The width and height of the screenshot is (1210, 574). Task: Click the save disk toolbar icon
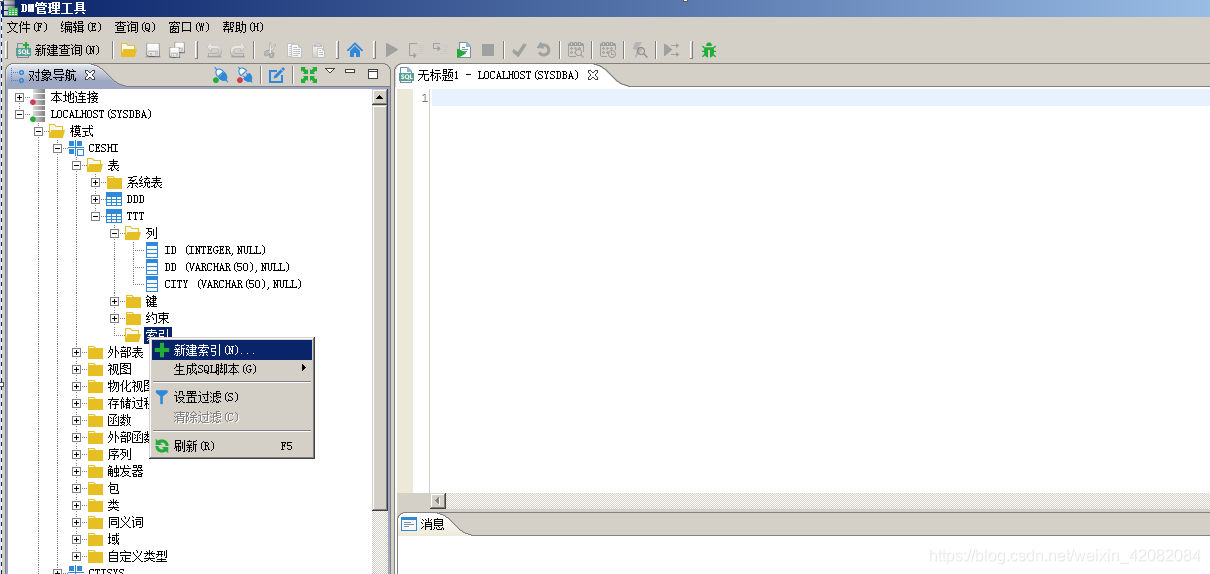pos(153,50)
